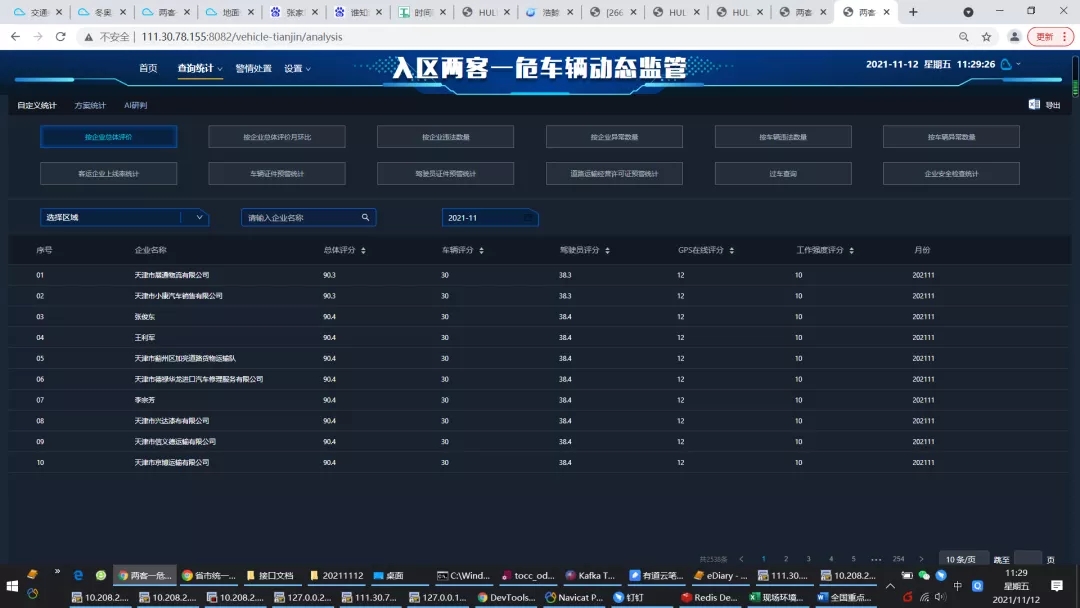Expand the dropdown arrow next to weather icon
Viewport: 1080px width, 608px height.
[x=1019, y=64]
